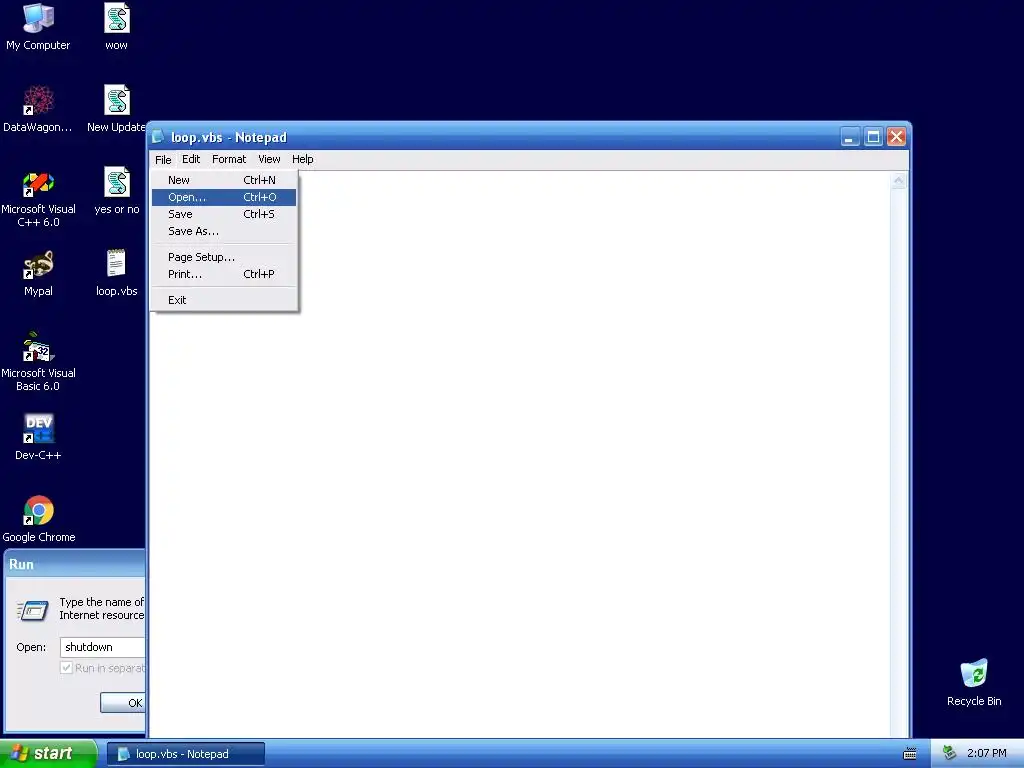Select Dev-C++ desktop icon
Viewport: 1024px width, 768px height.
coord(38,437)
